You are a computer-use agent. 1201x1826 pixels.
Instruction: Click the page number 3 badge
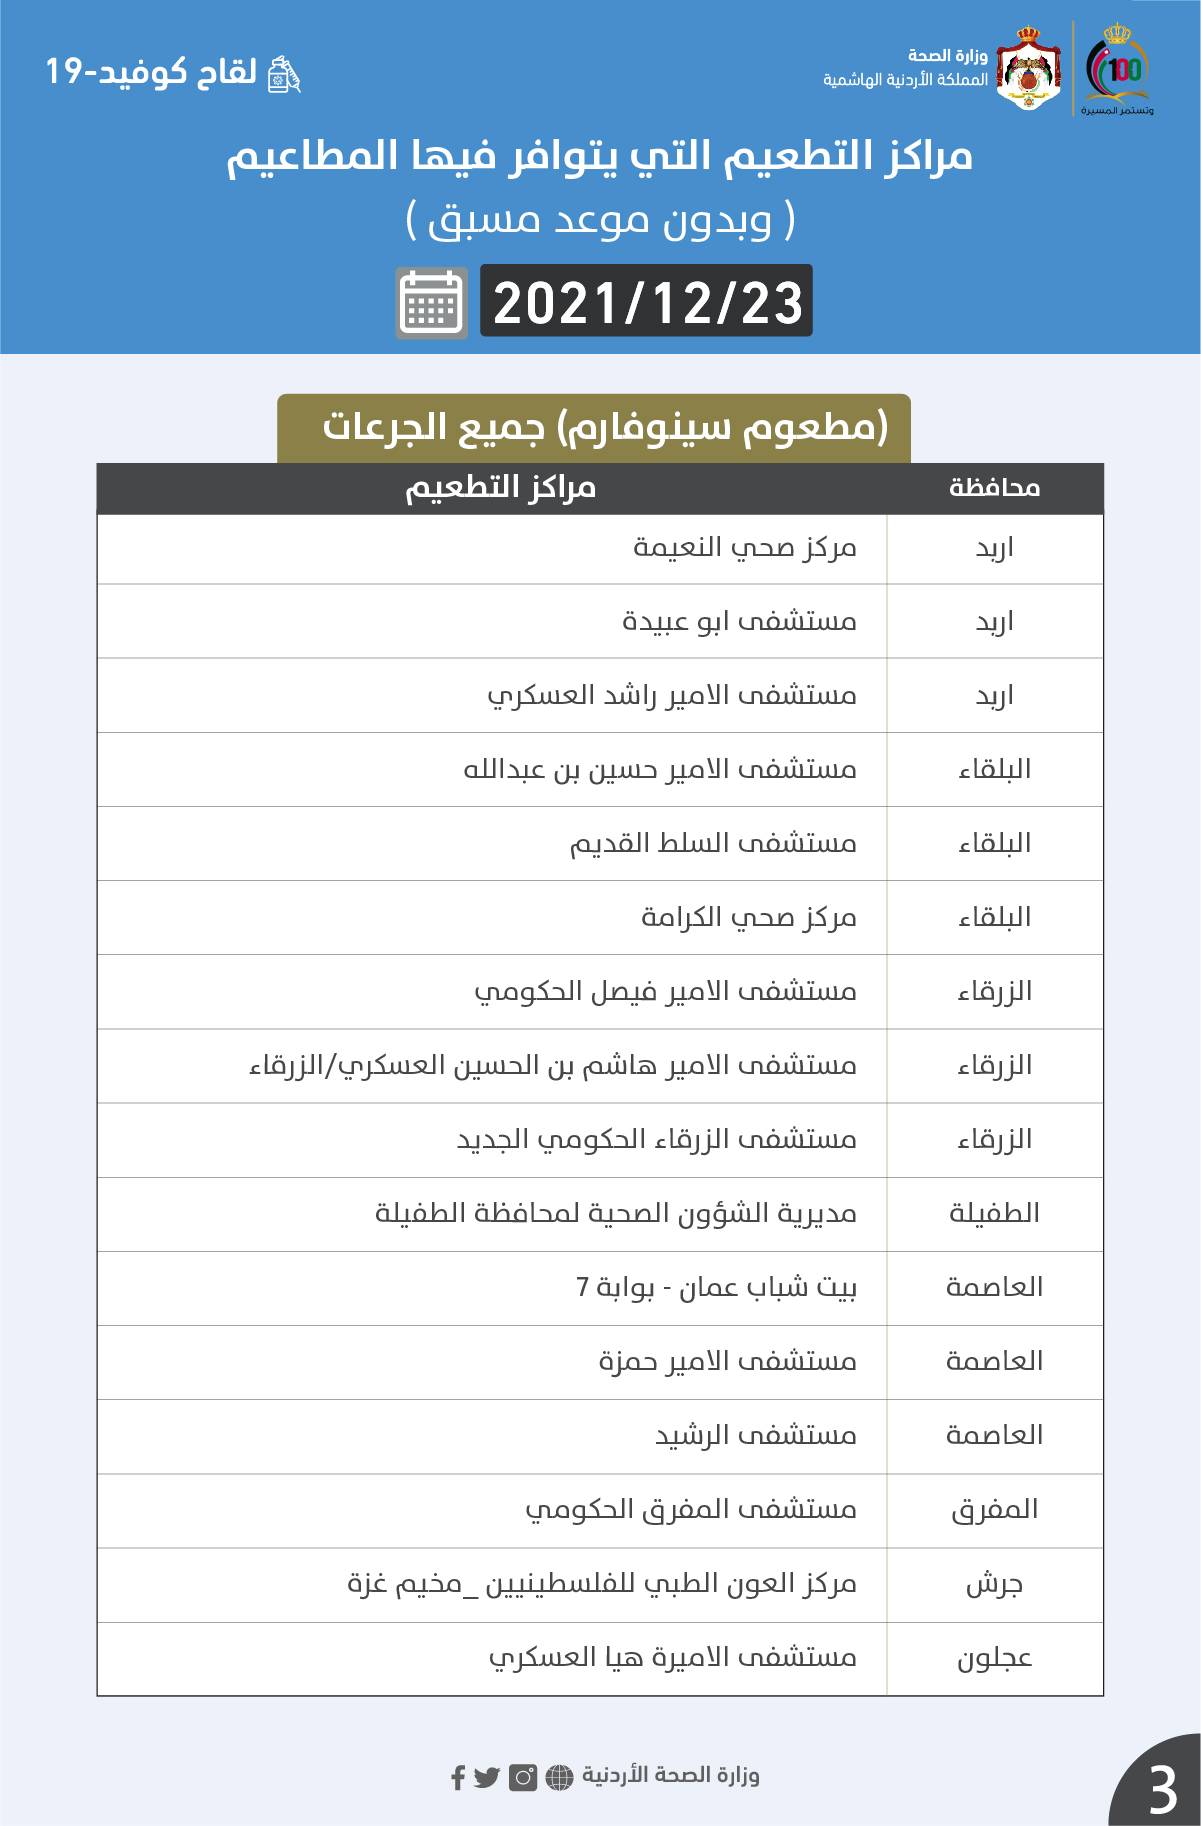click(x=1162, y=1789)
